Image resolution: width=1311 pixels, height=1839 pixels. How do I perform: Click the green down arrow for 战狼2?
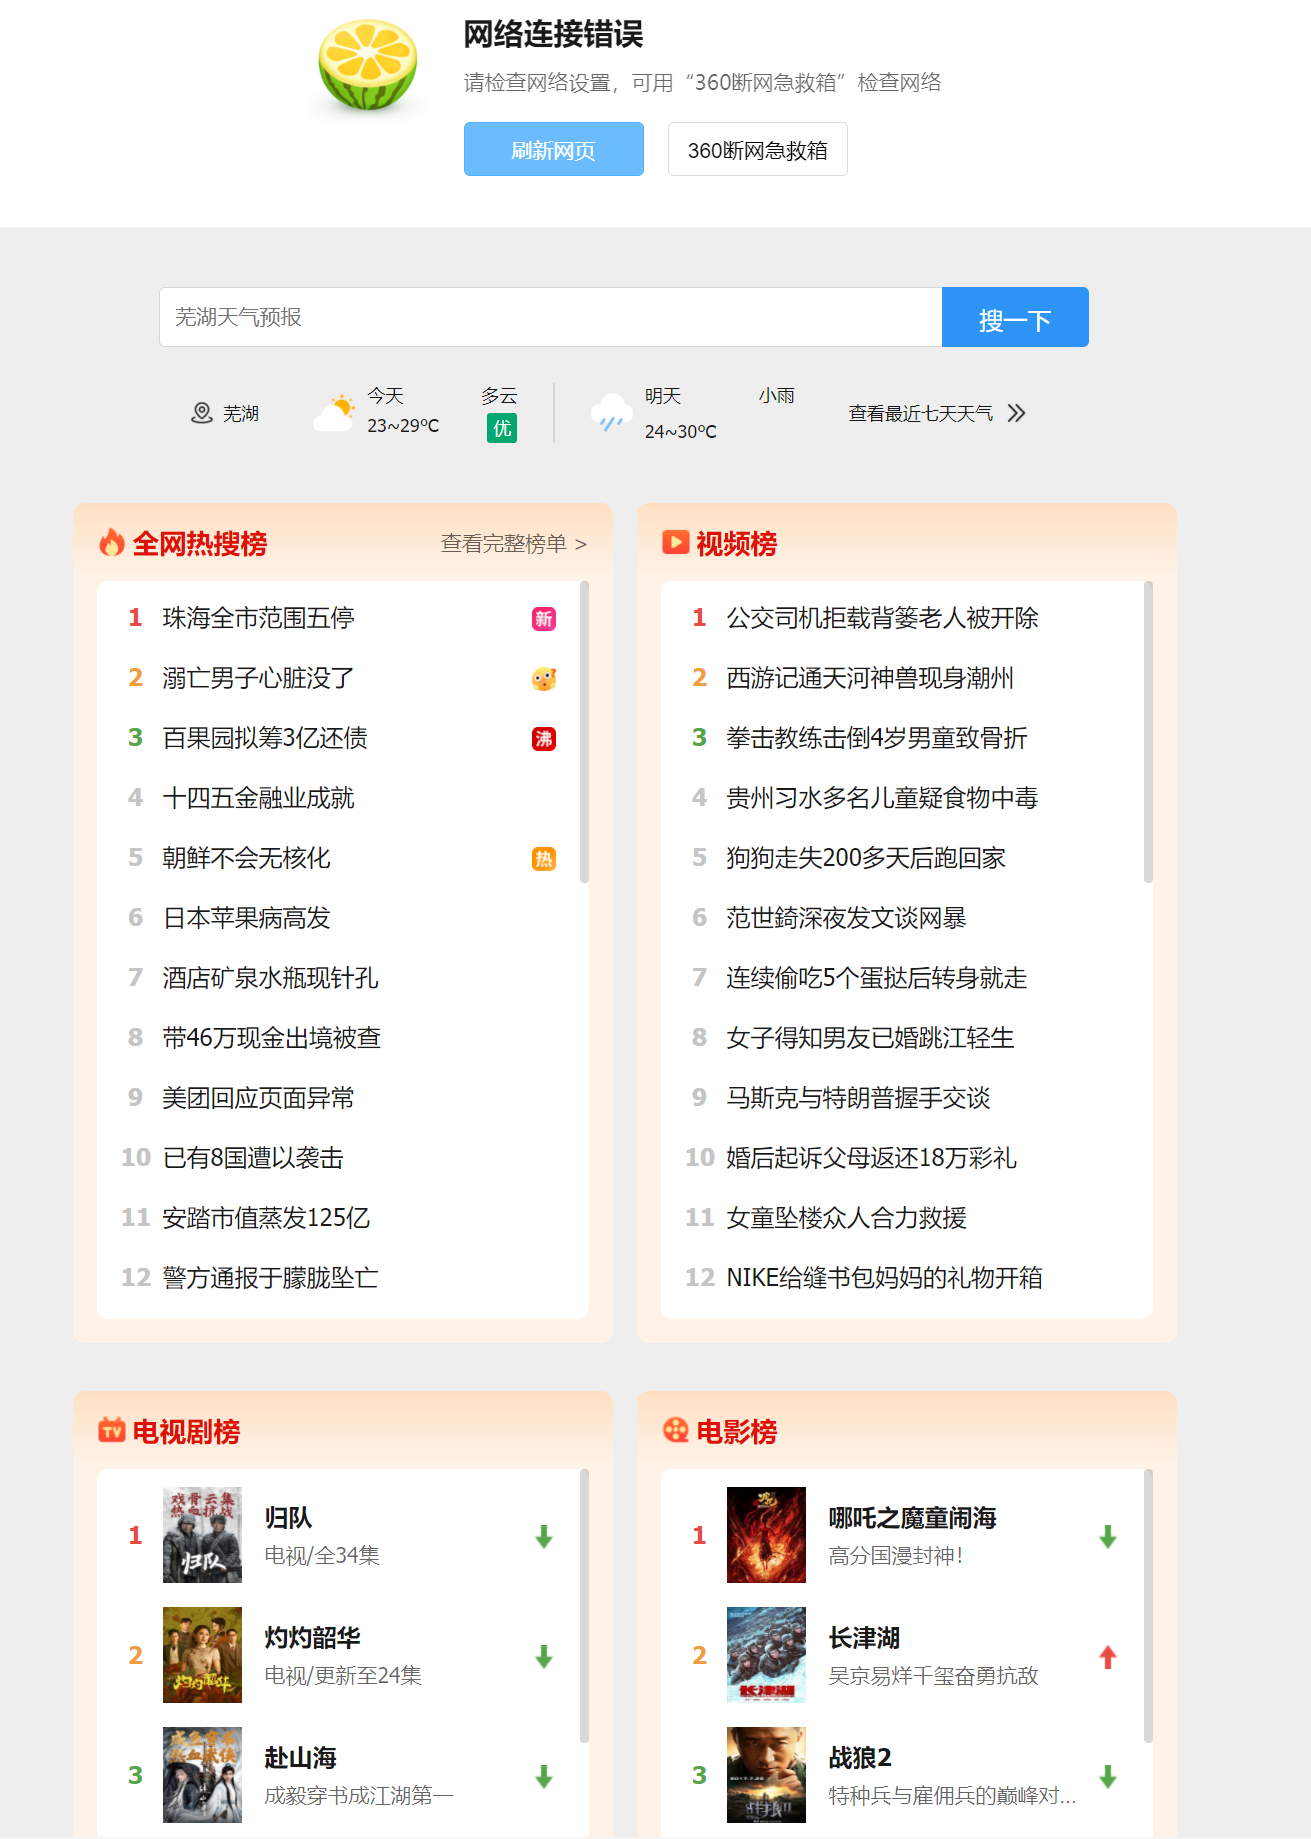[1108, 1777]
